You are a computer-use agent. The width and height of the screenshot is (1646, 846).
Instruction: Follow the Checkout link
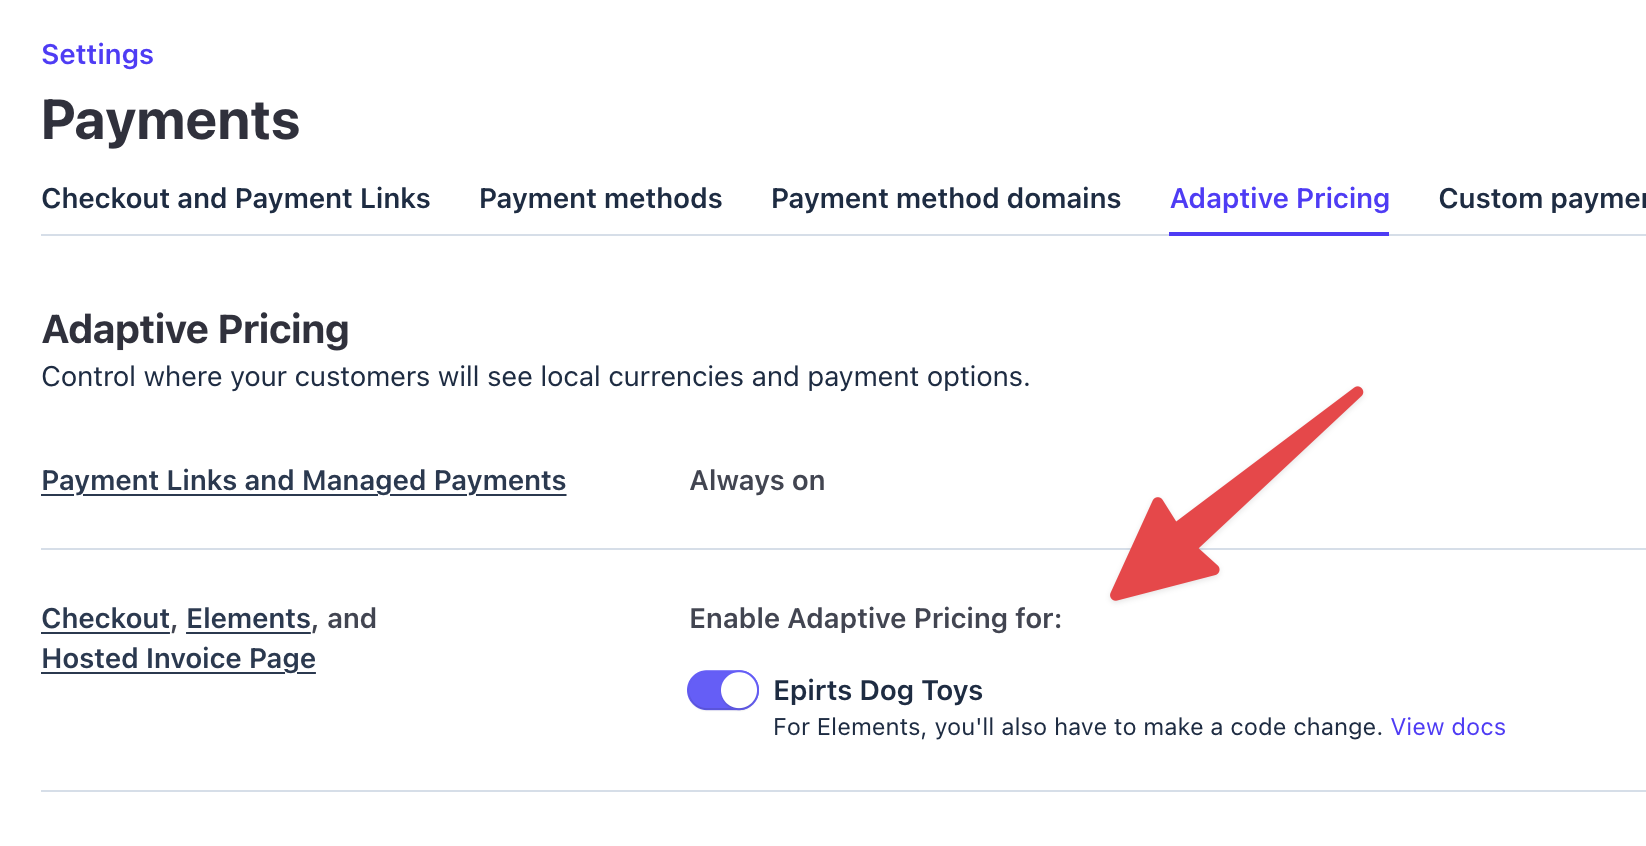pyautogui.click(x=105, y=618)
